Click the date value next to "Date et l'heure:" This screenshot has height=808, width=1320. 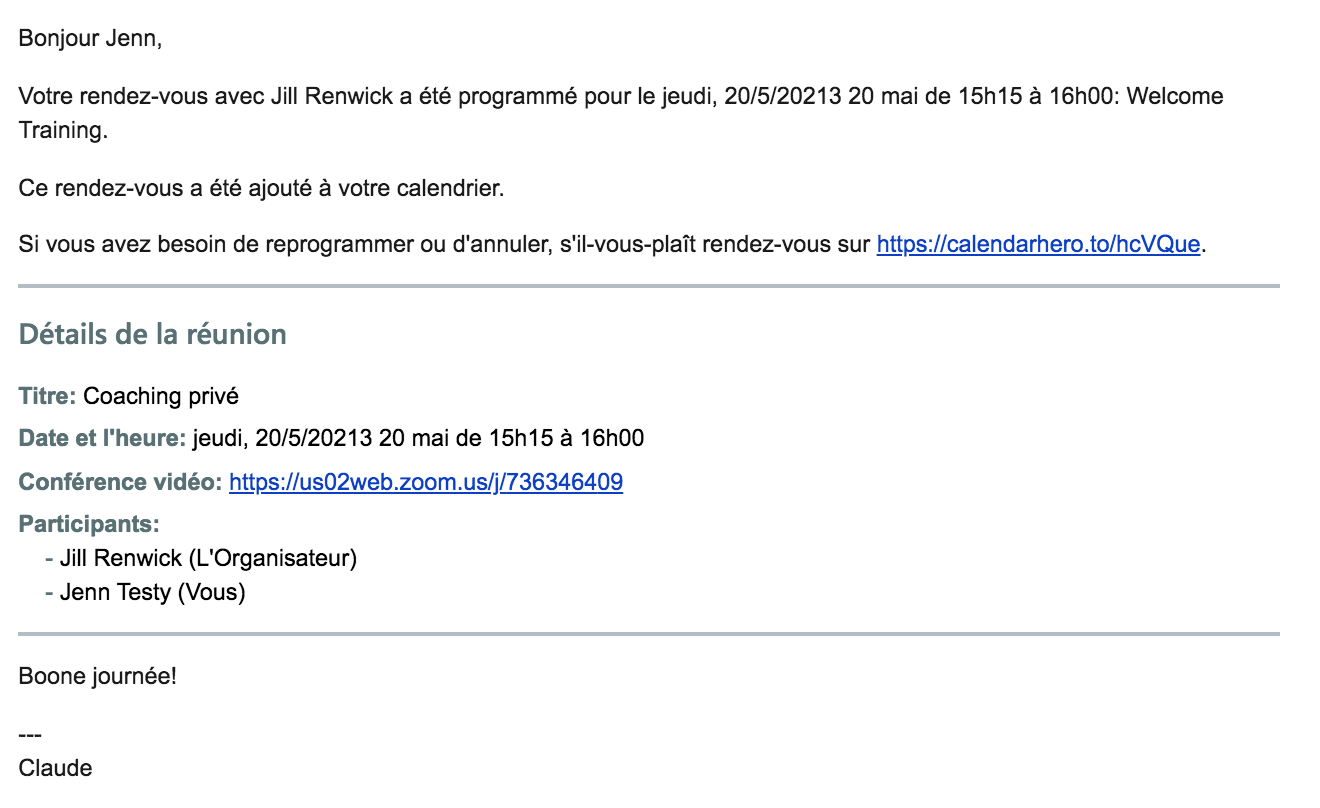pyautogui.click(x=418, y=438)
